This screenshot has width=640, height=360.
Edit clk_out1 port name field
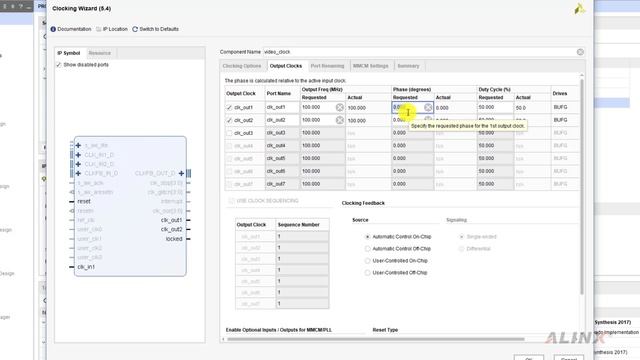point(282,107)
